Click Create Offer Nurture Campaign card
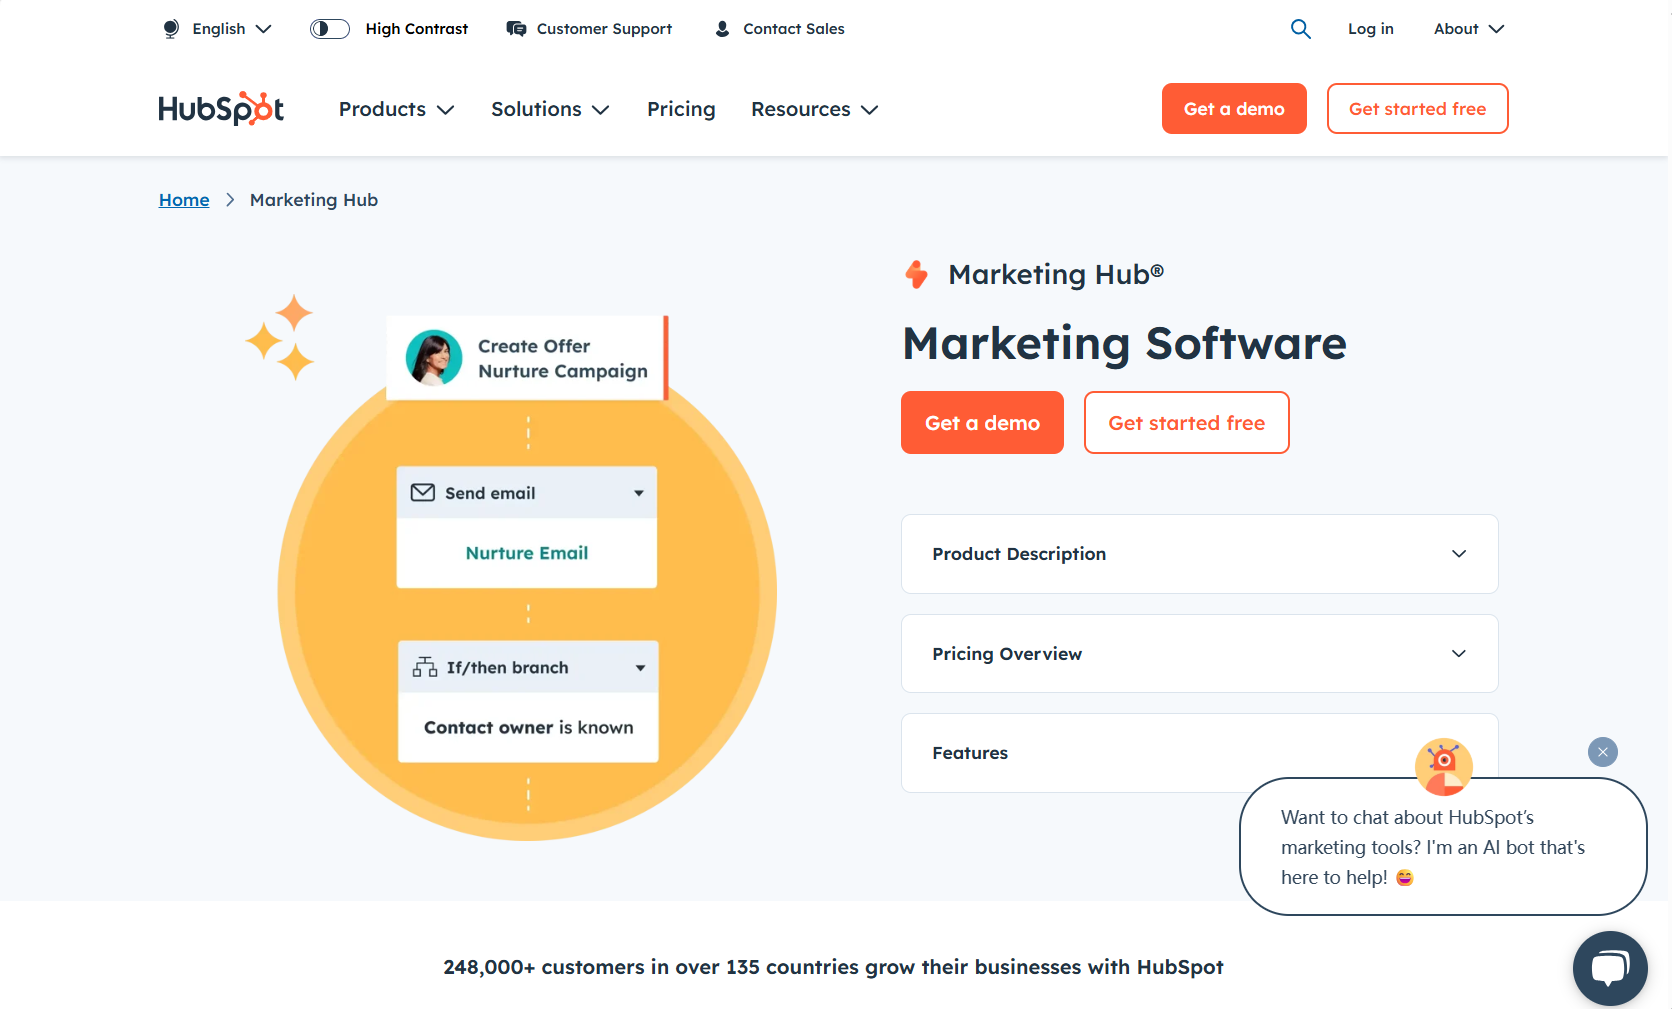1672x1009 pixels. pos(527,358)
